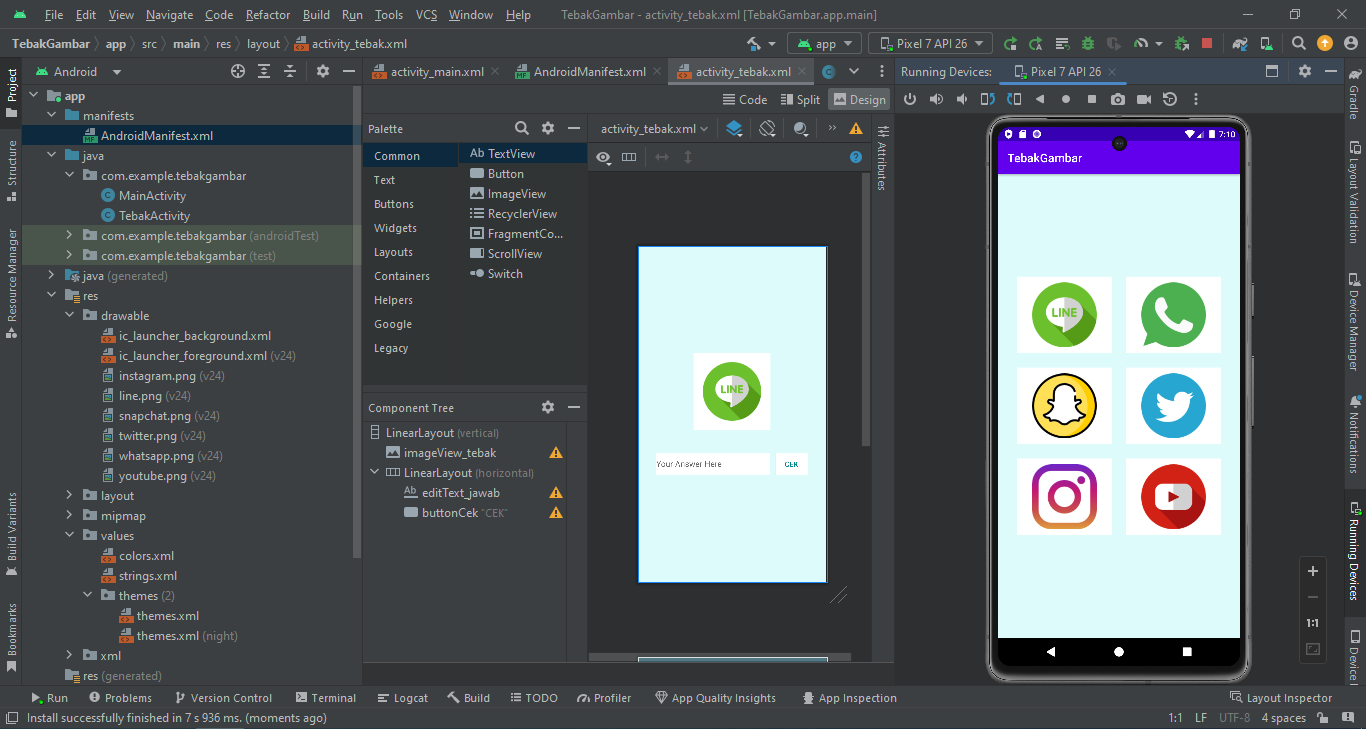Open the VCS menu
This screenshot has height=729, width=1366.
(x=426, y=15)
